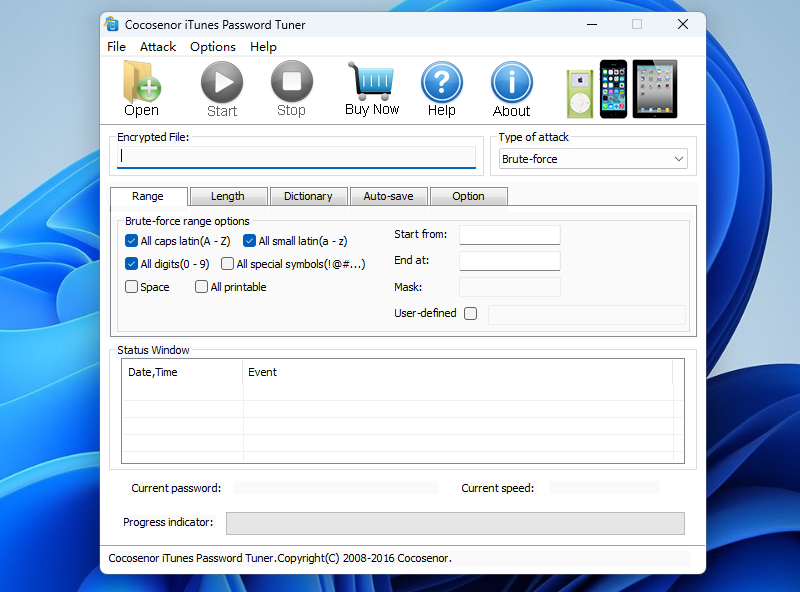Minimize the Password Tuner window
The height and width of the screenshot is (592, 800).
592,24
